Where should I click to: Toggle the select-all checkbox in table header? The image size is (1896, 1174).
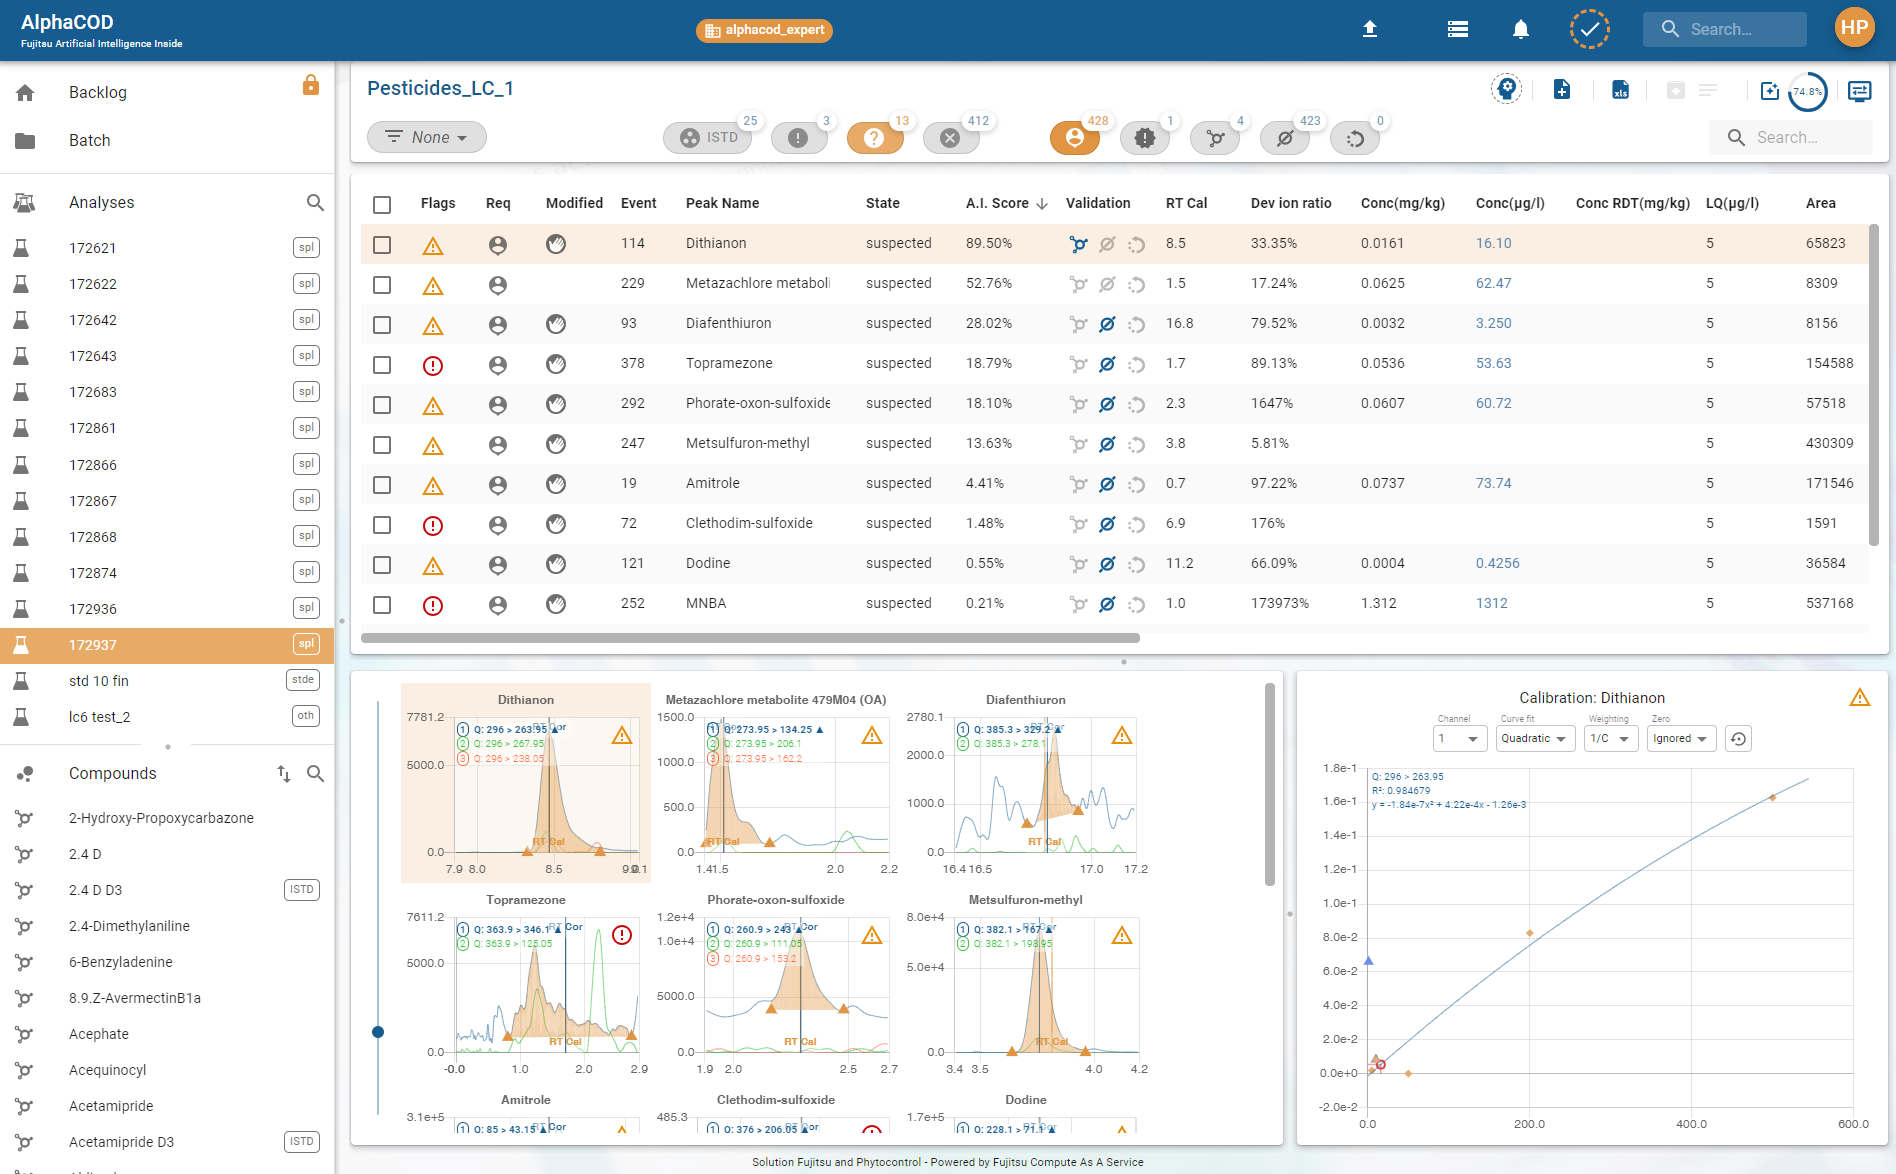point(382,205)
